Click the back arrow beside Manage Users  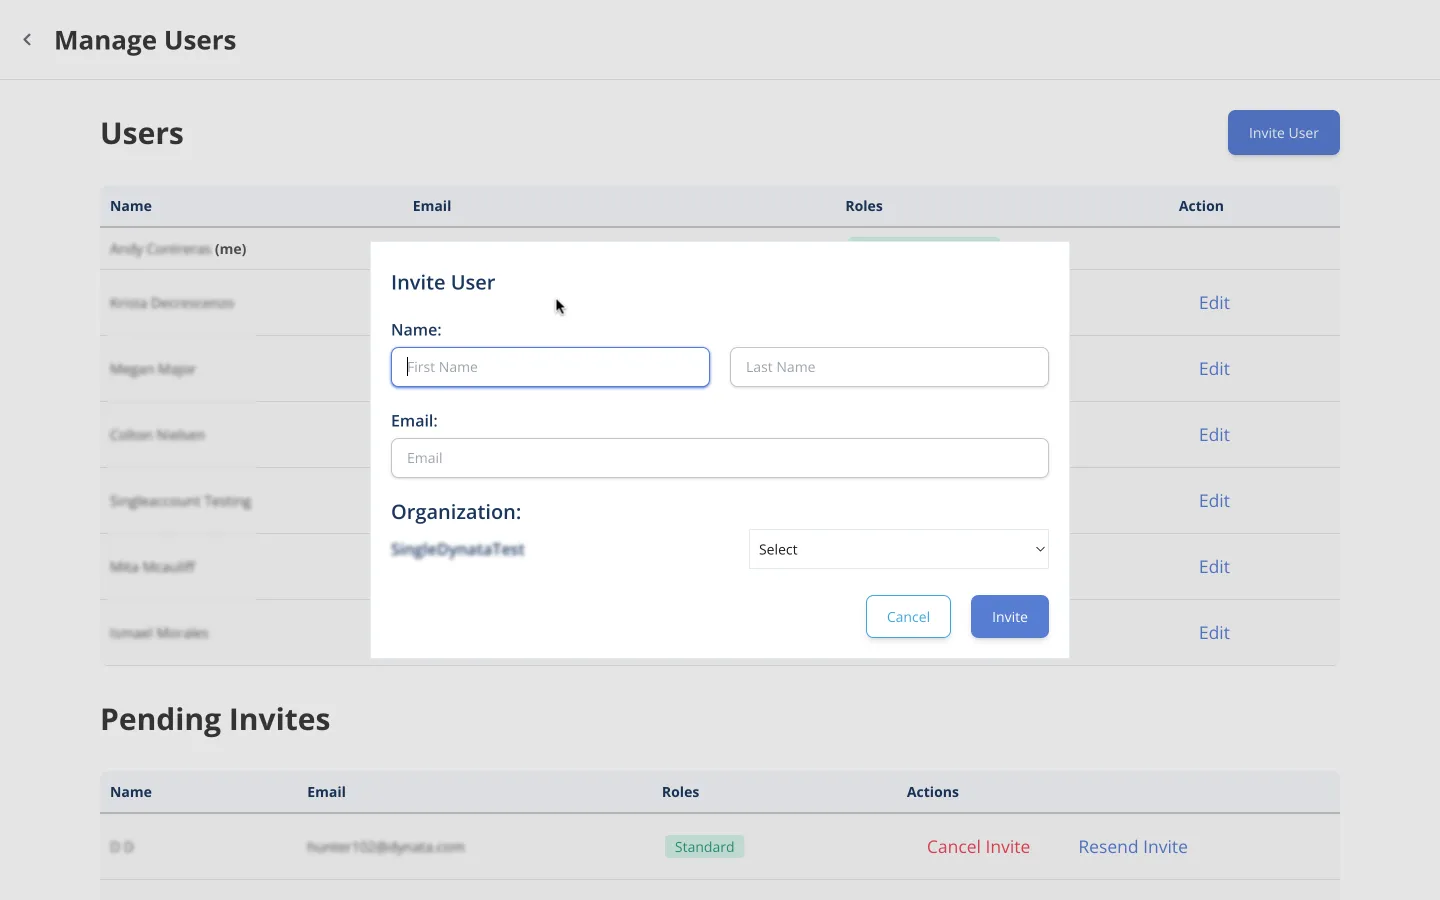(x=27, y=40)
